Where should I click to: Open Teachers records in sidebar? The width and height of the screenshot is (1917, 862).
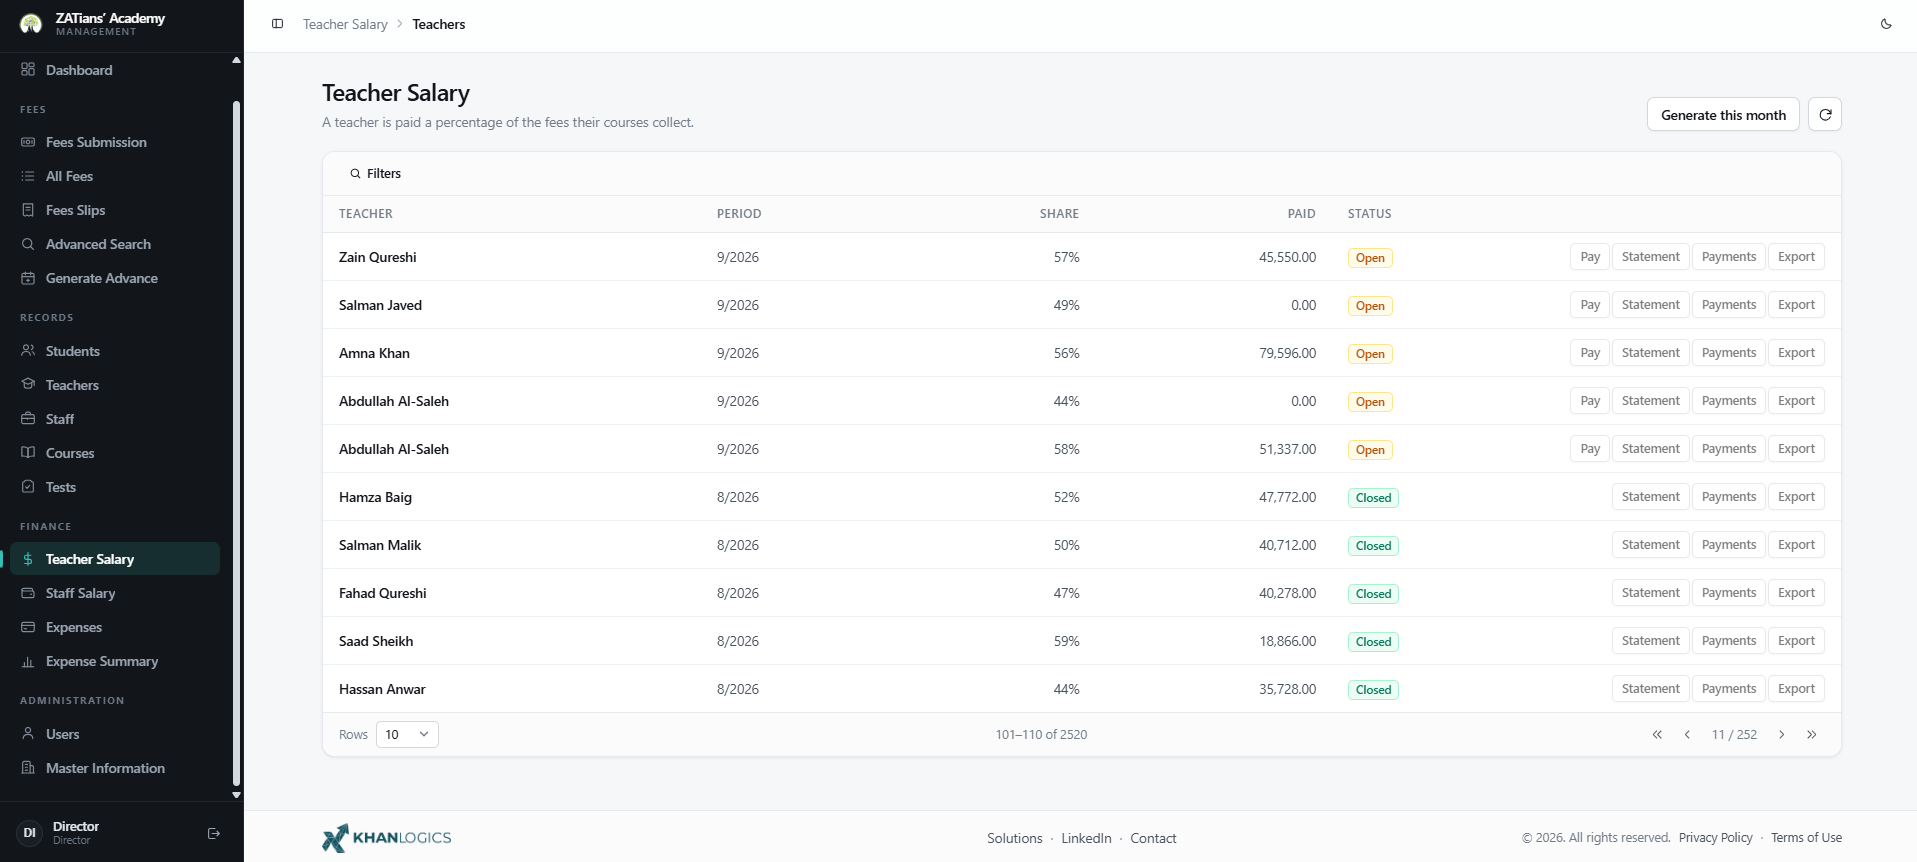pyautogui.click(x=115, y=385)
